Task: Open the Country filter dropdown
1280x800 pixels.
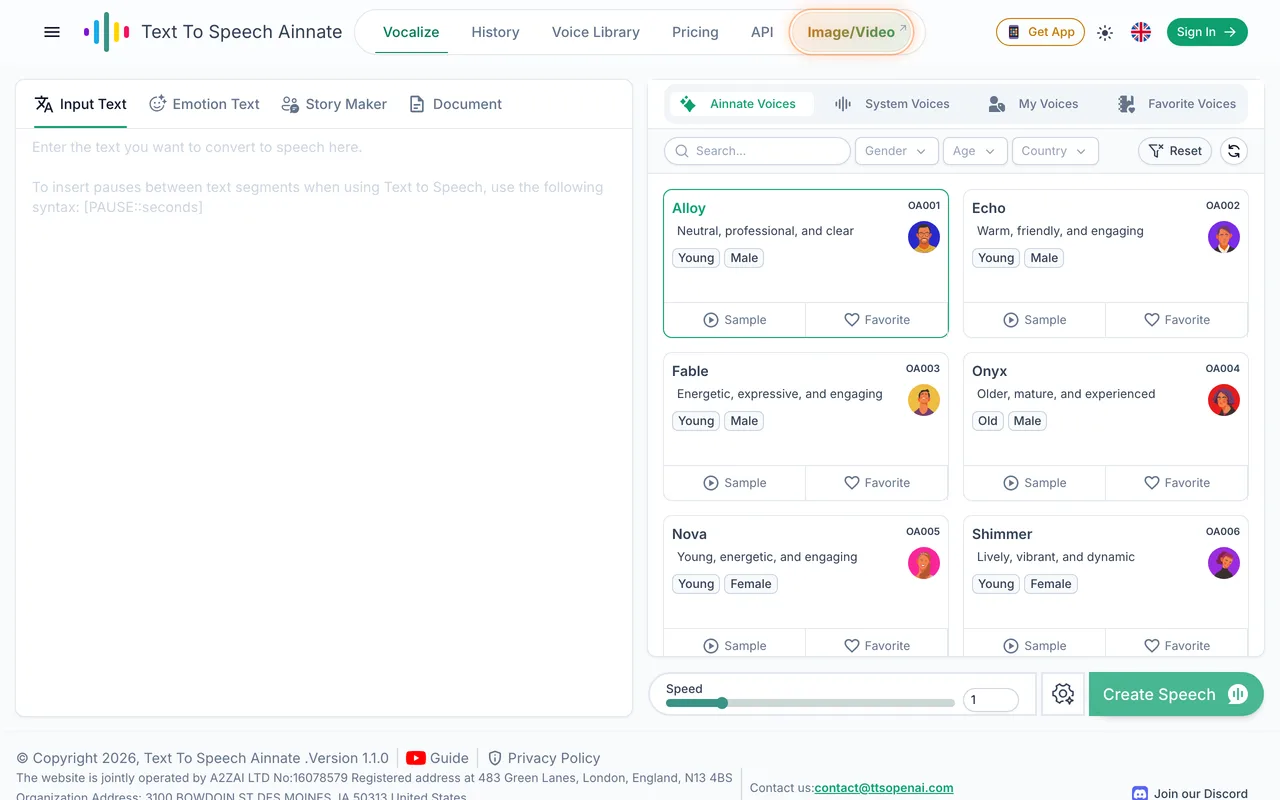Action: coord(1055,151)
